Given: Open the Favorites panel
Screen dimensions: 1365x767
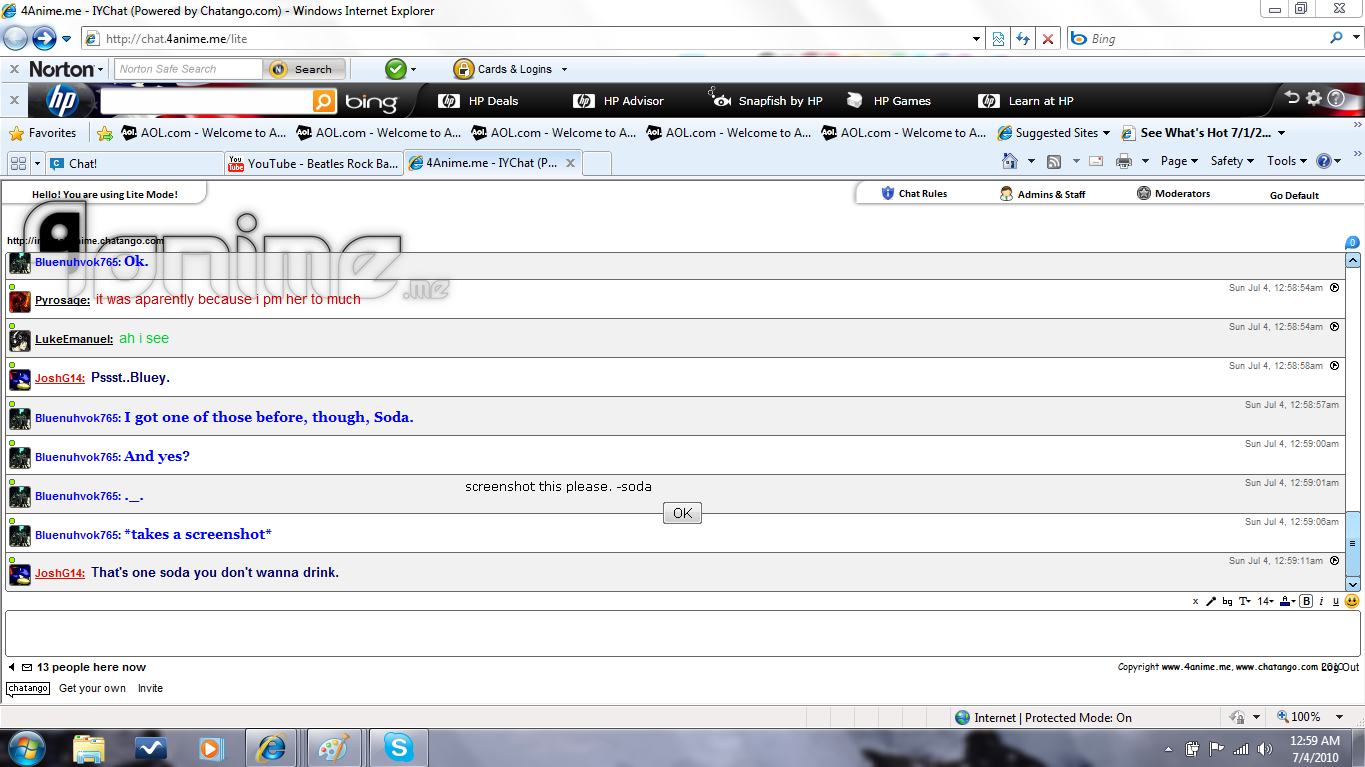Looking at the screenshot, I should 42,133.
